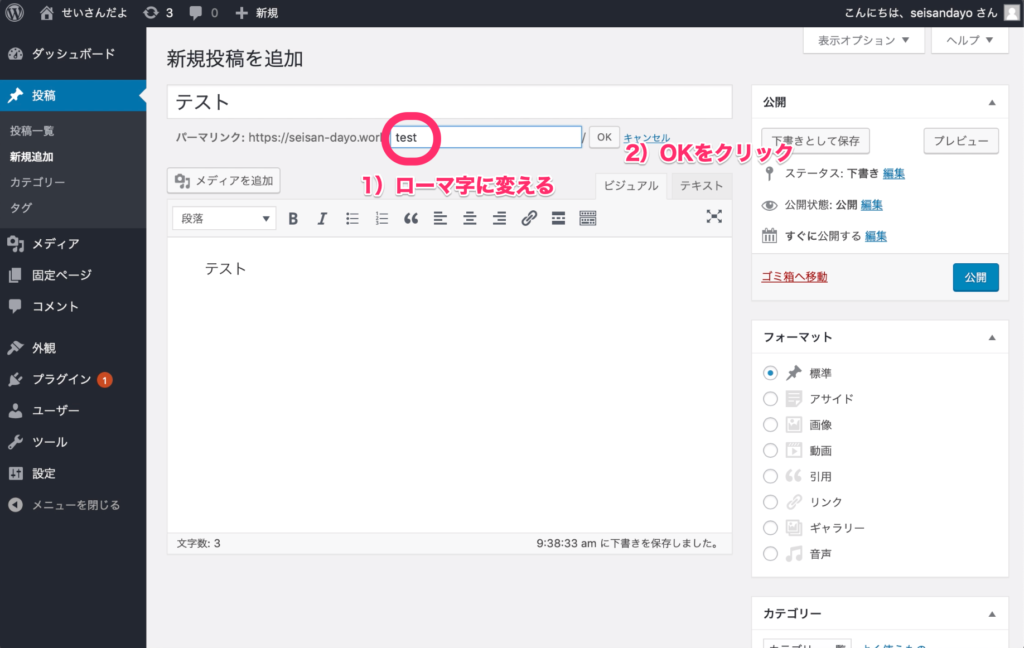Screen dimensions: 1024x648
Task: Open the メディア menu in the sidebar
Action: pos(55,243)
